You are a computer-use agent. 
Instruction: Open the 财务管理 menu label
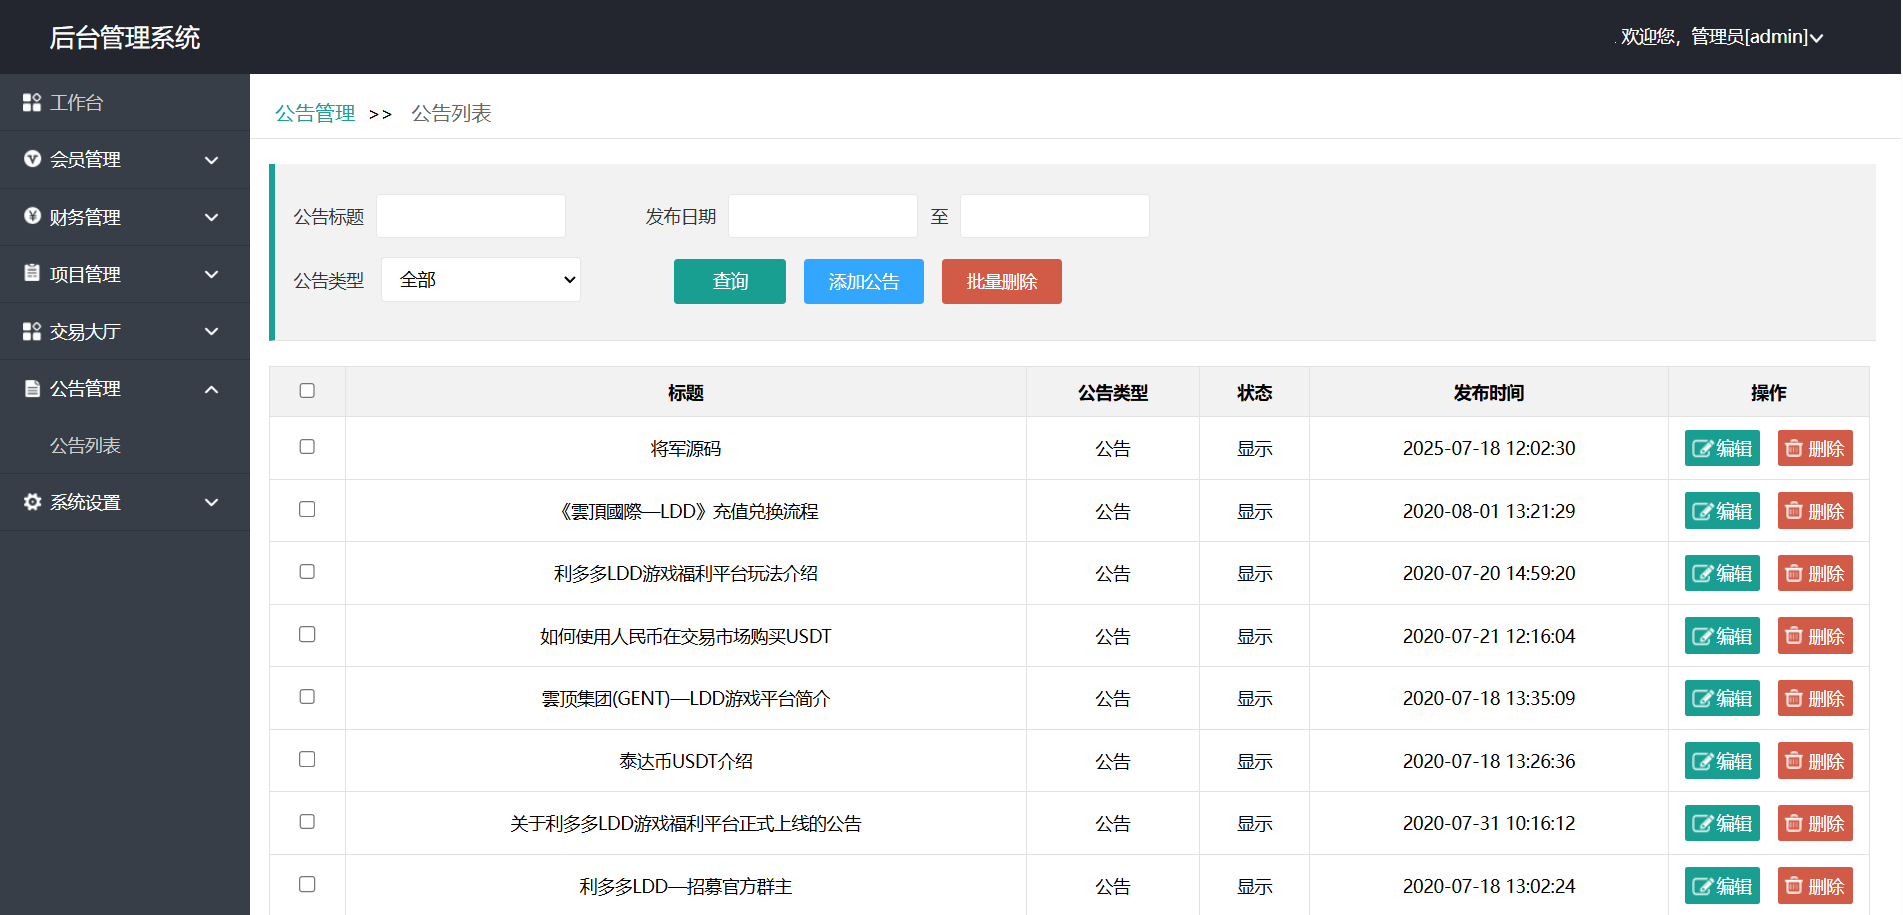coord(85,217)
